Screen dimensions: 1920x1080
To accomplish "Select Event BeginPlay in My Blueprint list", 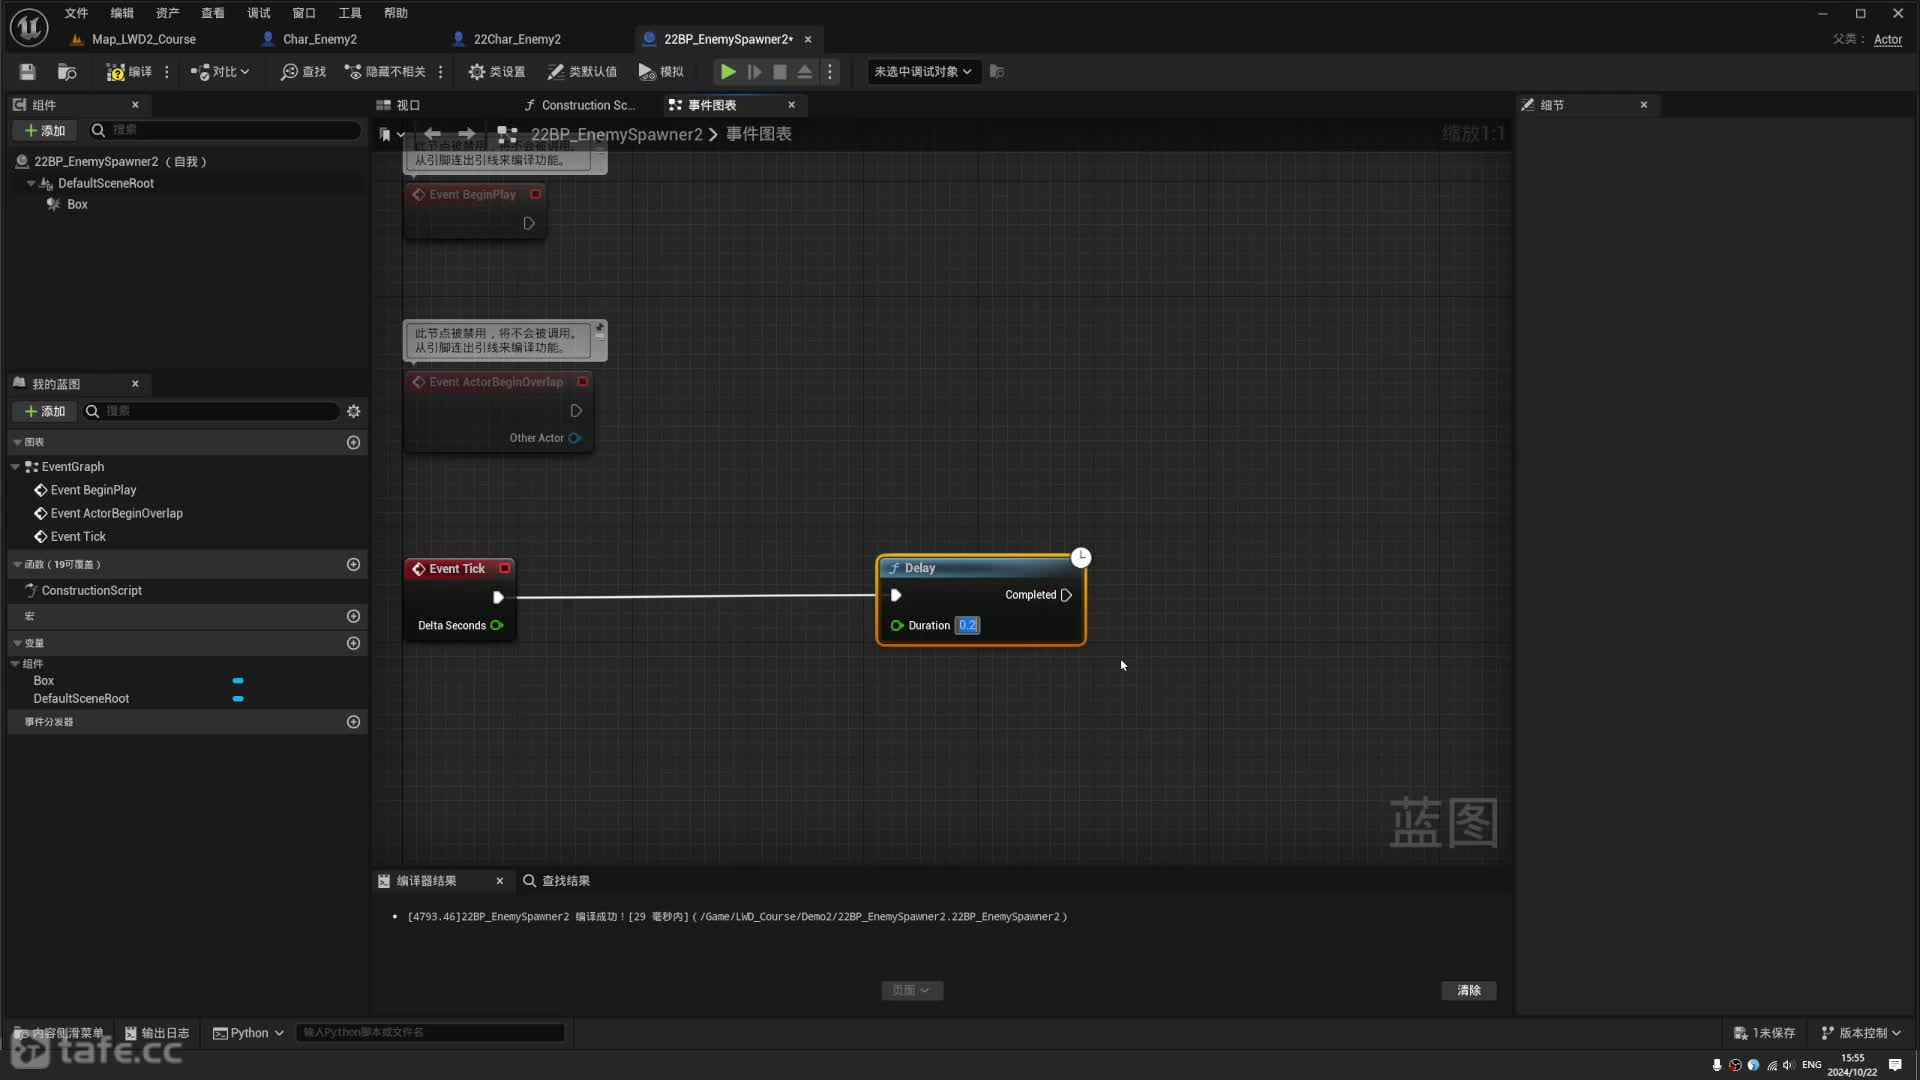I will (x=92, y=490).
